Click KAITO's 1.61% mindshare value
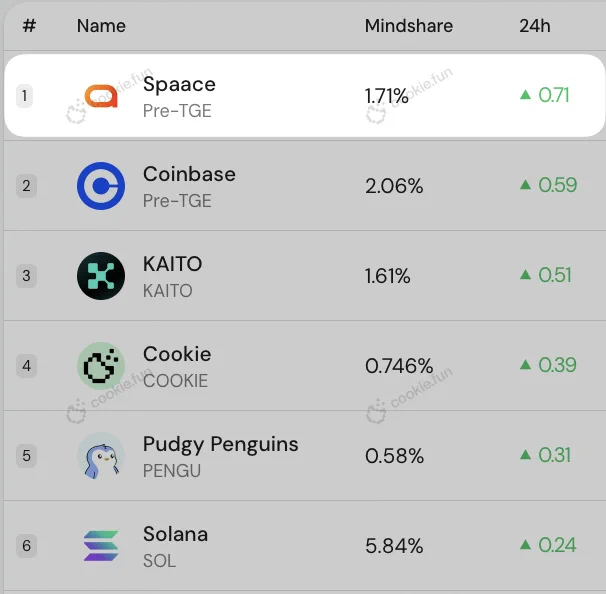This screenshot has width=606, height=594. click(x=387, y=276)
